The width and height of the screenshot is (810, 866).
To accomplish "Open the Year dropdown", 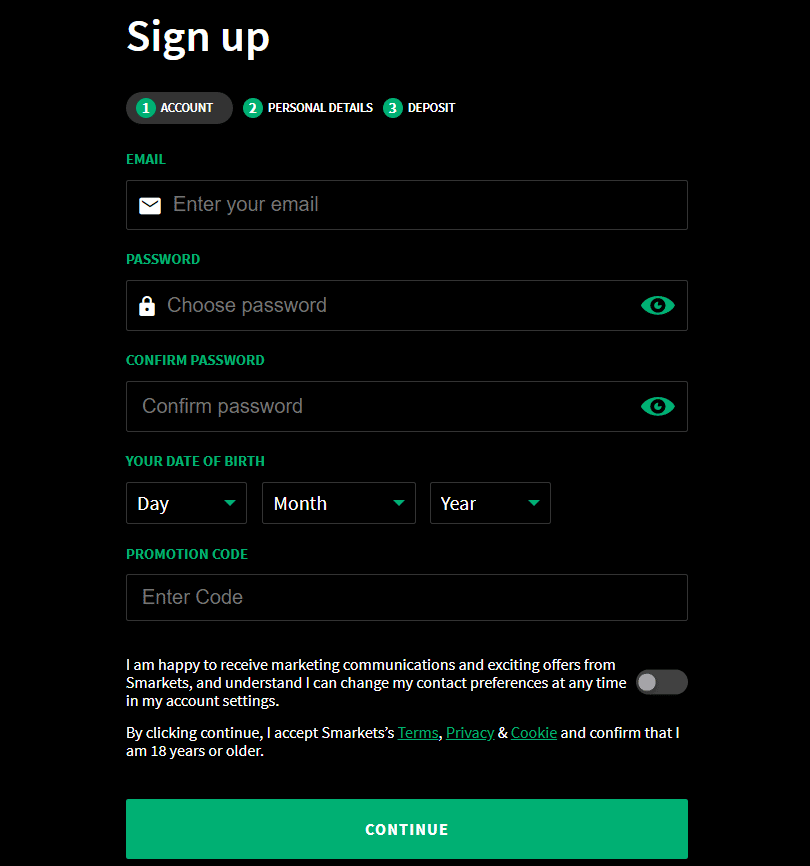I will click(x=490, y=503).
